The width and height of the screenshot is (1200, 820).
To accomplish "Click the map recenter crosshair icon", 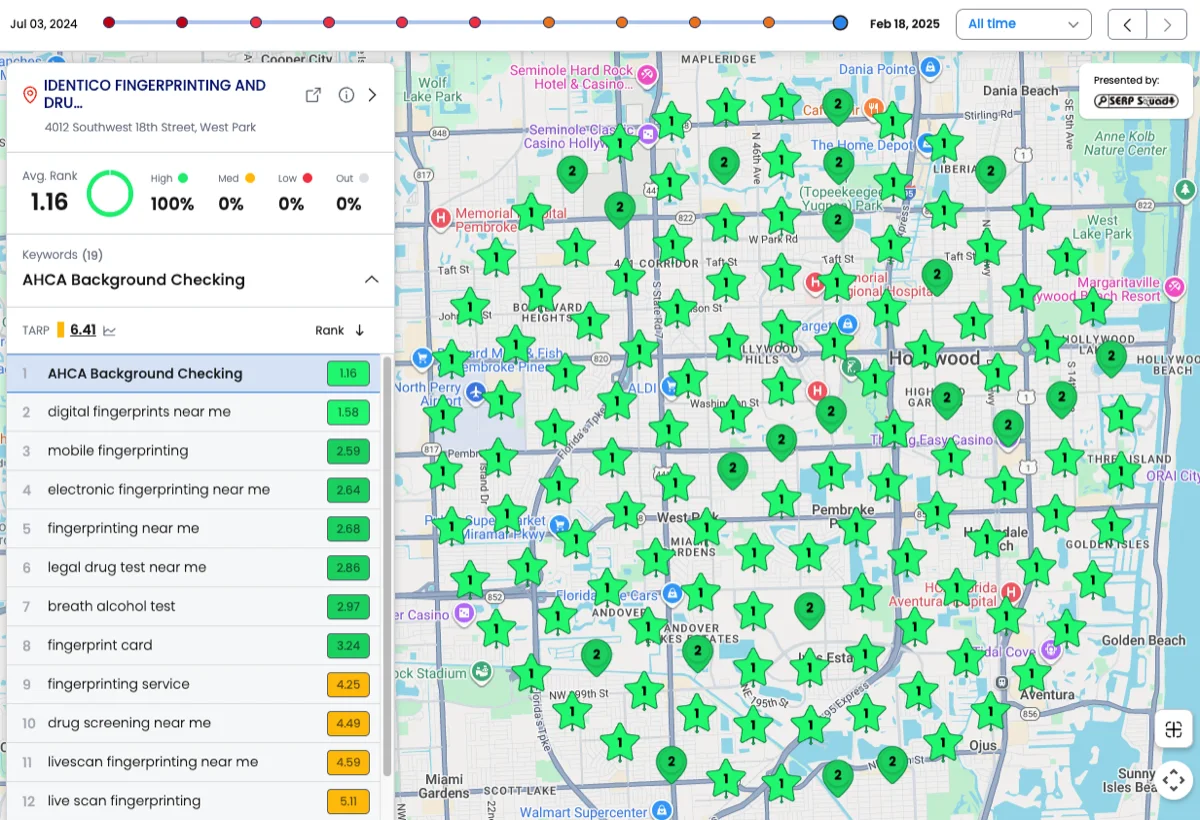I will tap(1174, 779).
